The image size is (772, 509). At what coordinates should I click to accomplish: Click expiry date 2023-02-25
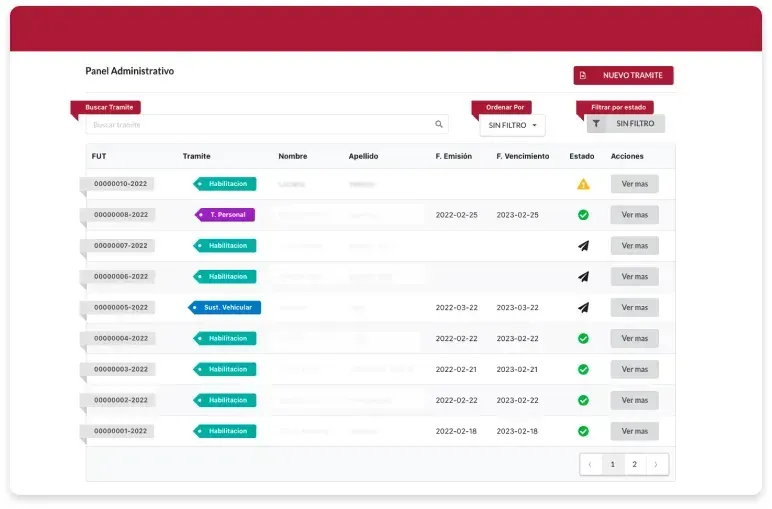(517, 215)
